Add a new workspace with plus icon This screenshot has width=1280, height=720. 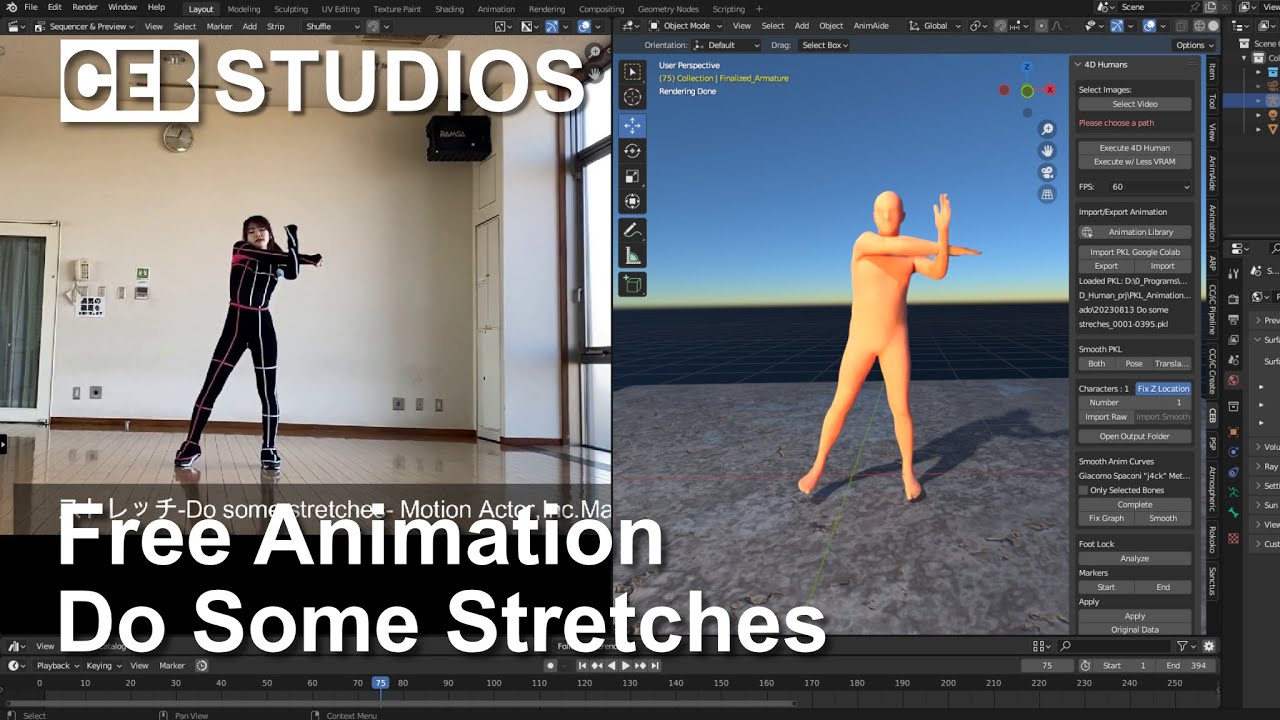click(759, 9)
